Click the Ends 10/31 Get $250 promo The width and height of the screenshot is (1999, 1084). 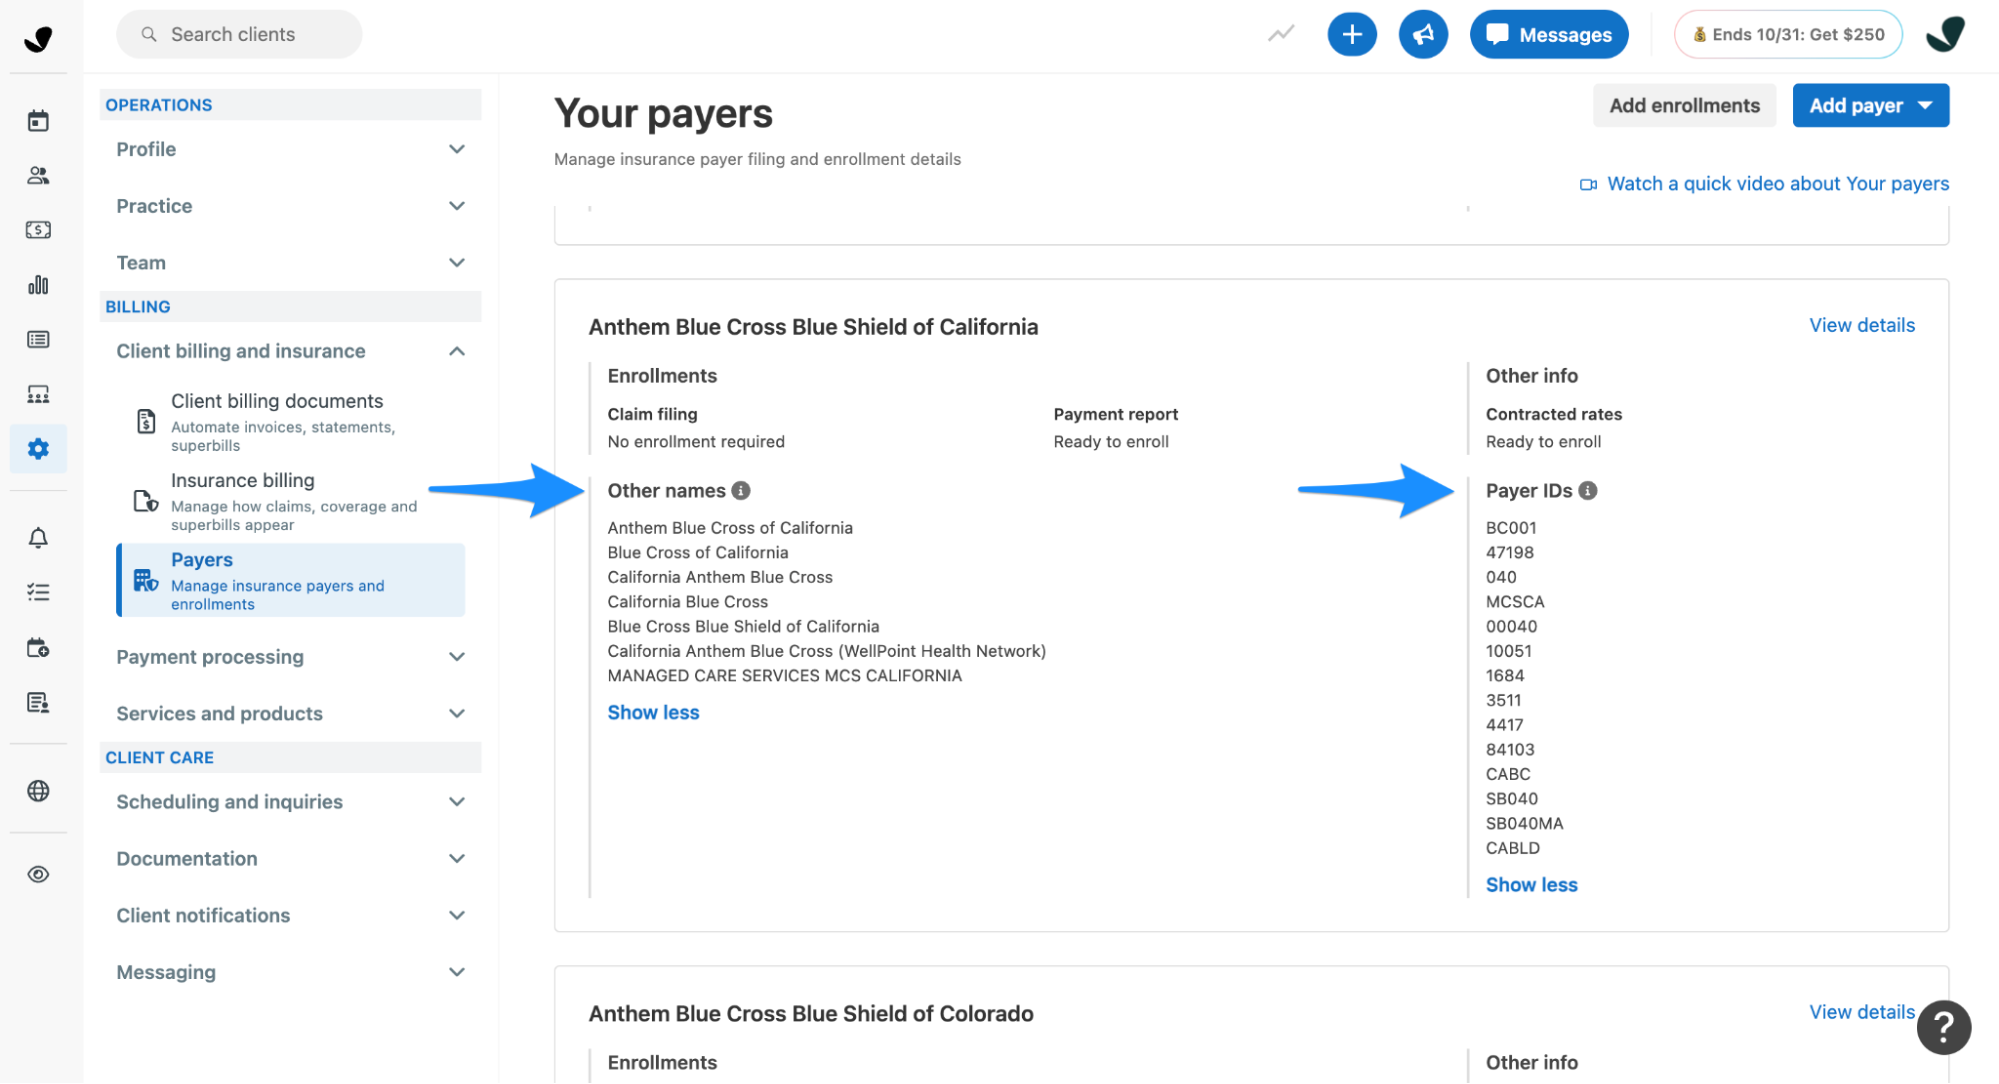(x=1788, y=35)
